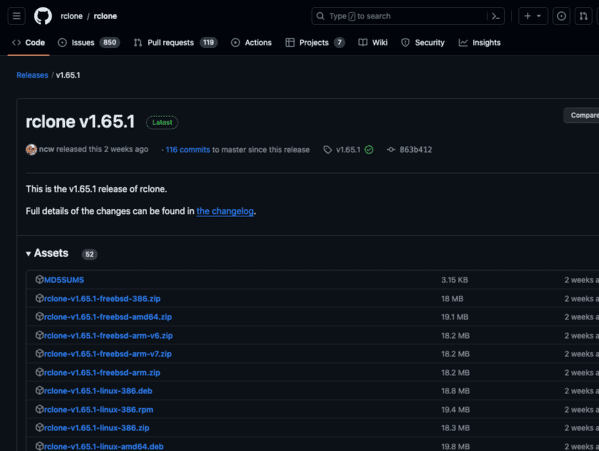Collapse the Assets section triangle
The width and height of the screenshot is (599, 451).
(28, 254)
